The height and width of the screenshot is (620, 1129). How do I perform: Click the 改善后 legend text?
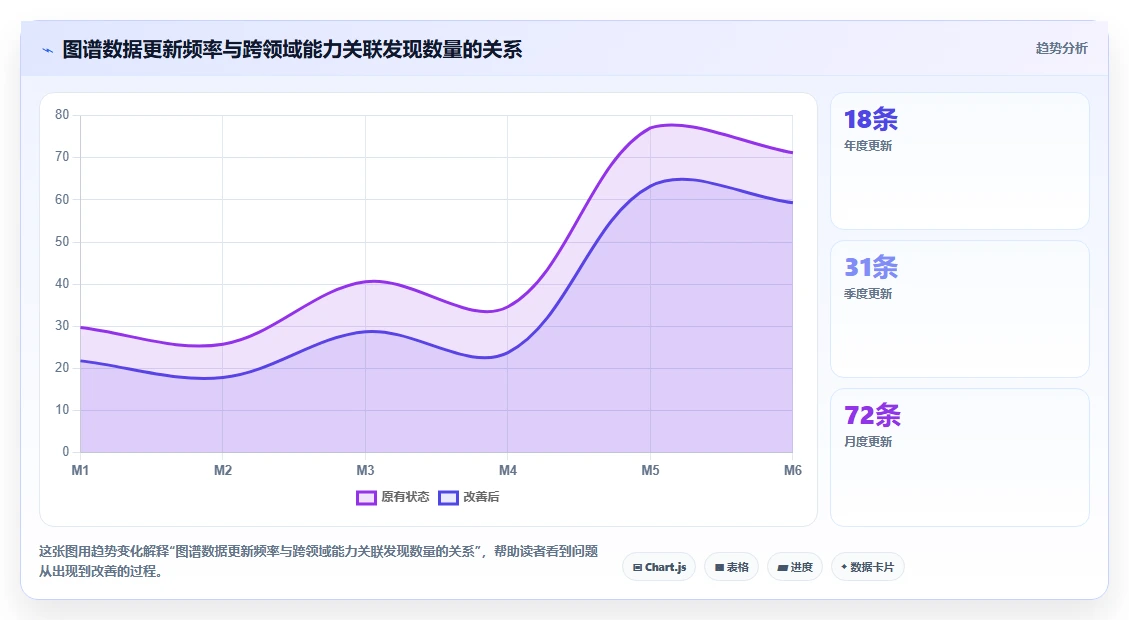pos(481,497)
